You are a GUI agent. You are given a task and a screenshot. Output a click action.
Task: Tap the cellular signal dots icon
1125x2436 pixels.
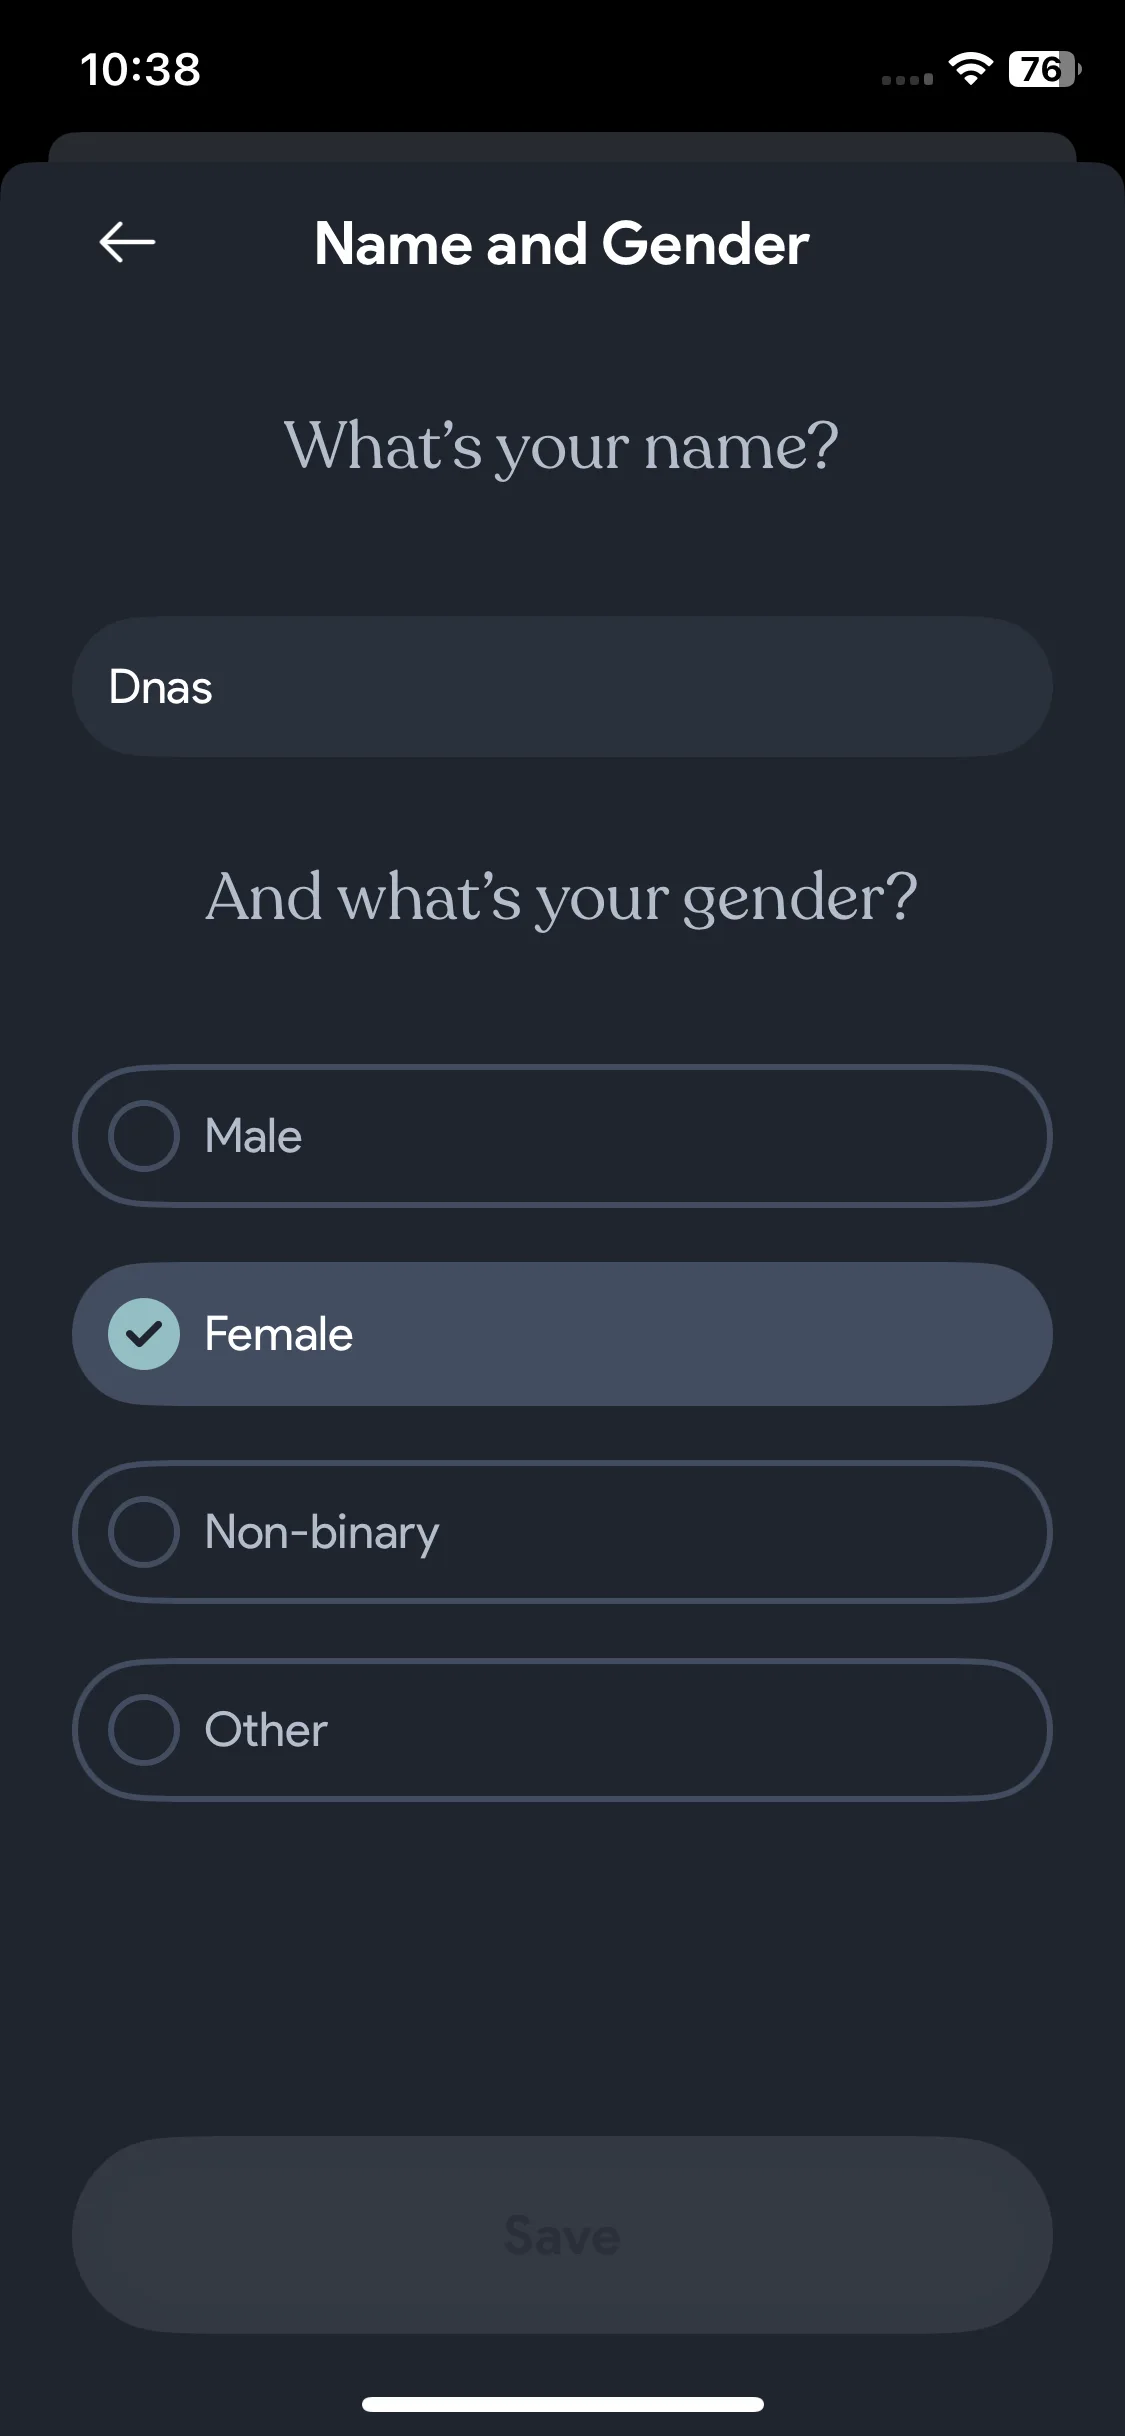point(907,79)
